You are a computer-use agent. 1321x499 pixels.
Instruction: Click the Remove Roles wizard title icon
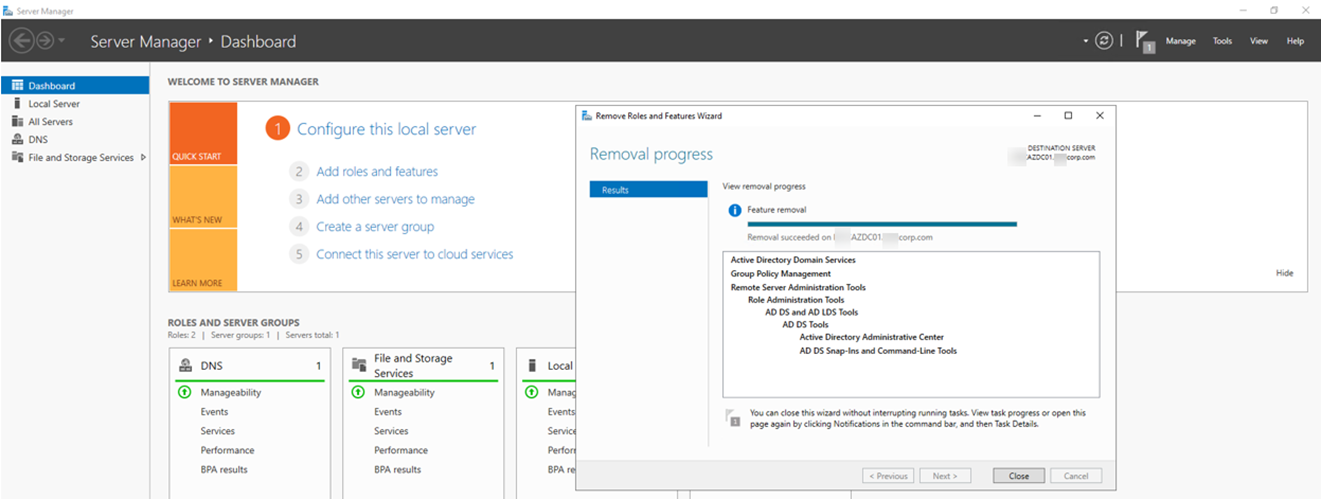point(586,116)
